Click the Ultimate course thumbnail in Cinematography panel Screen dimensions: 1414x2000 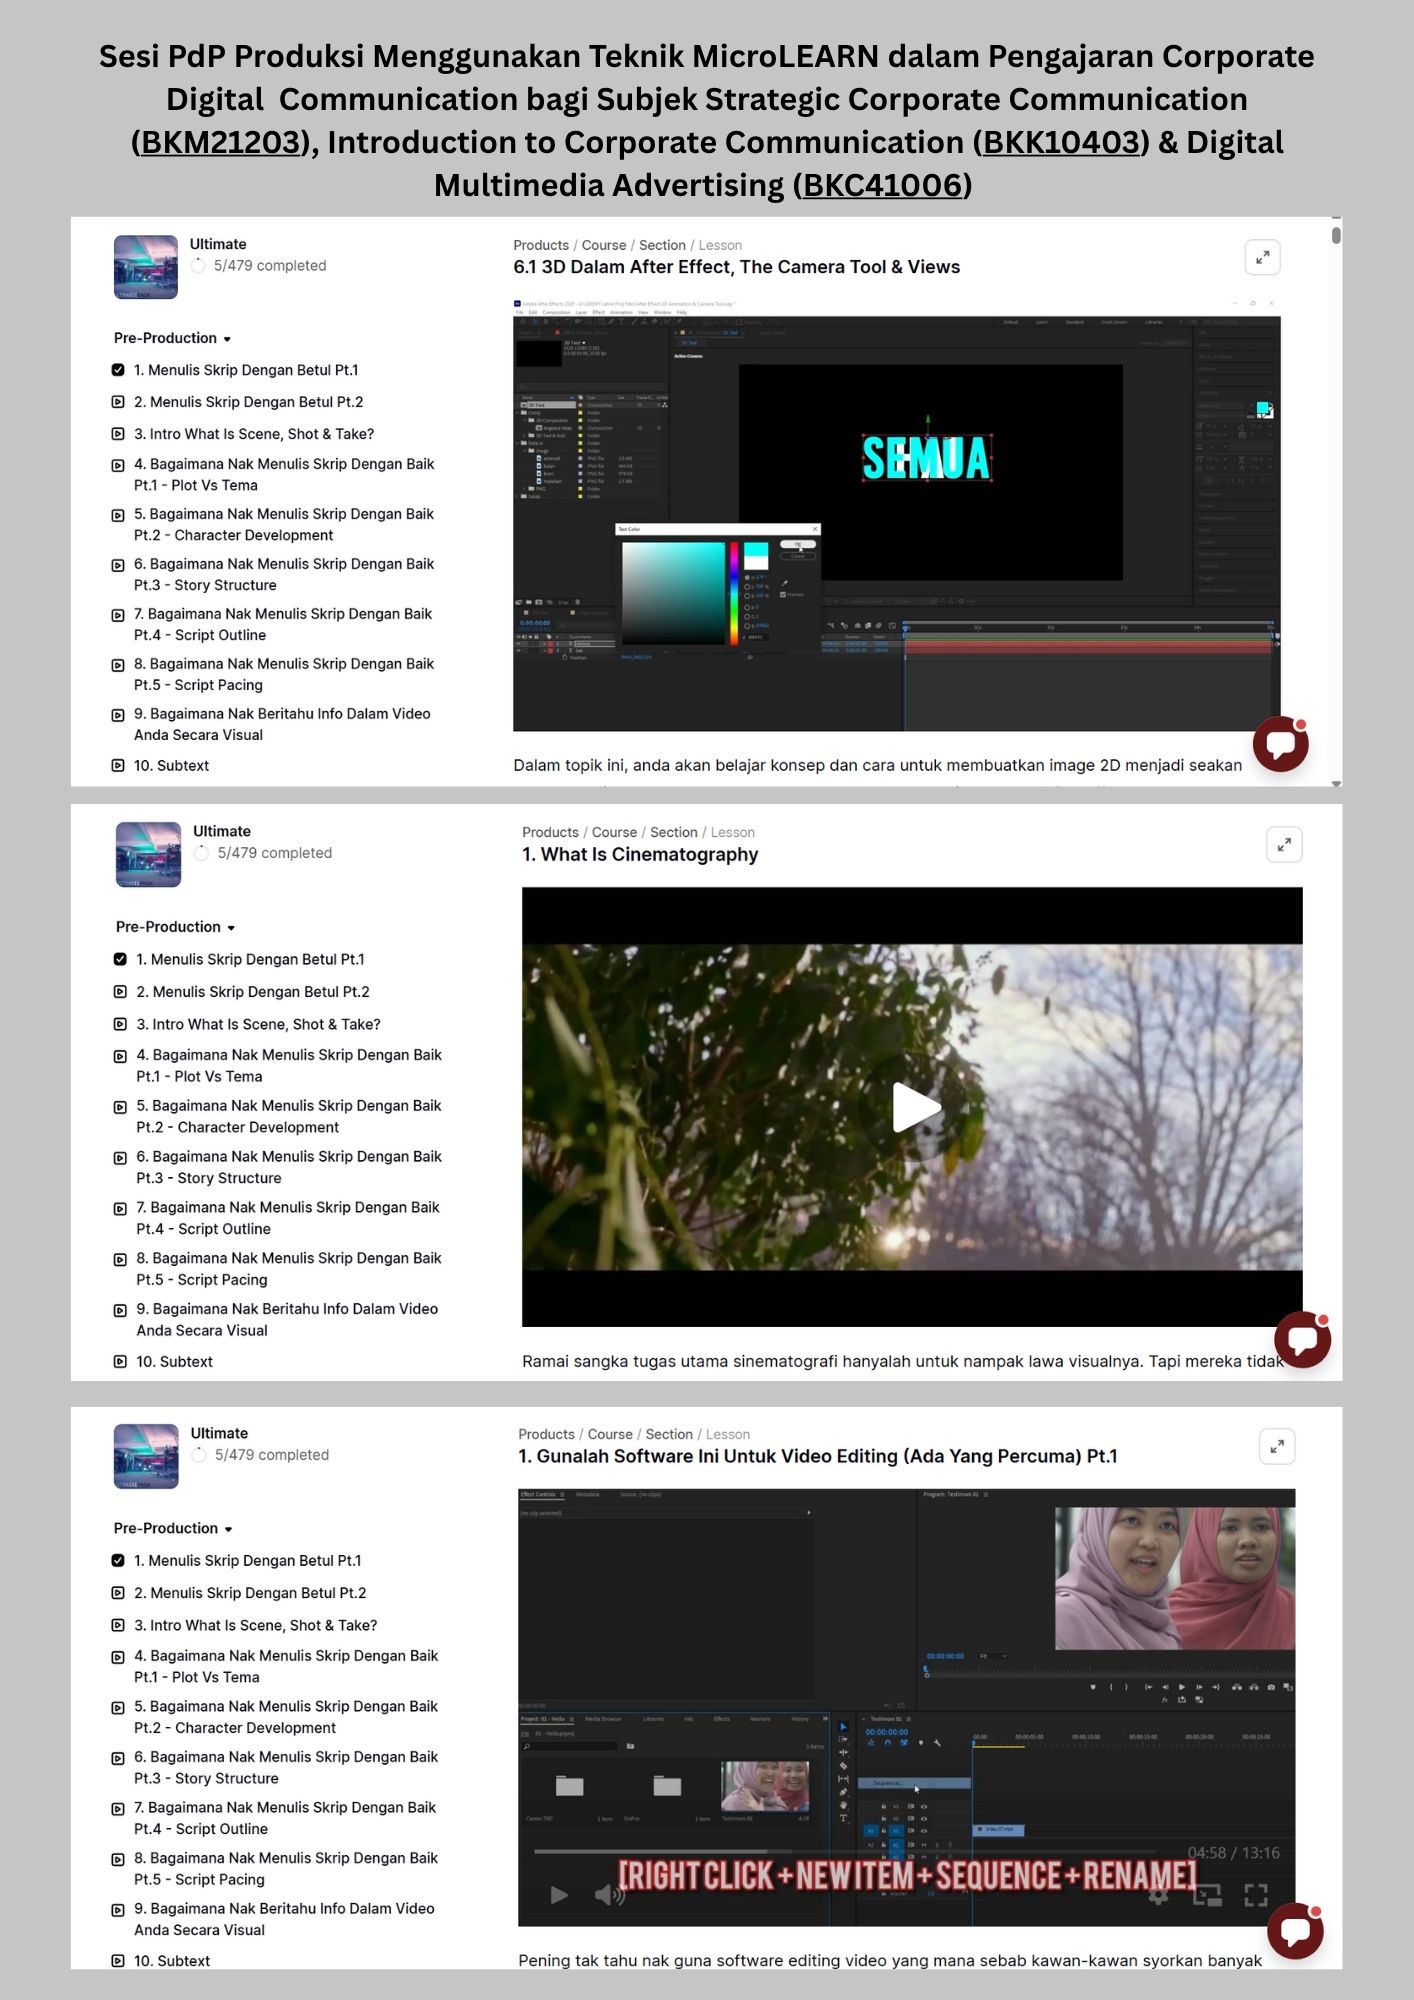tap(148, 854)
